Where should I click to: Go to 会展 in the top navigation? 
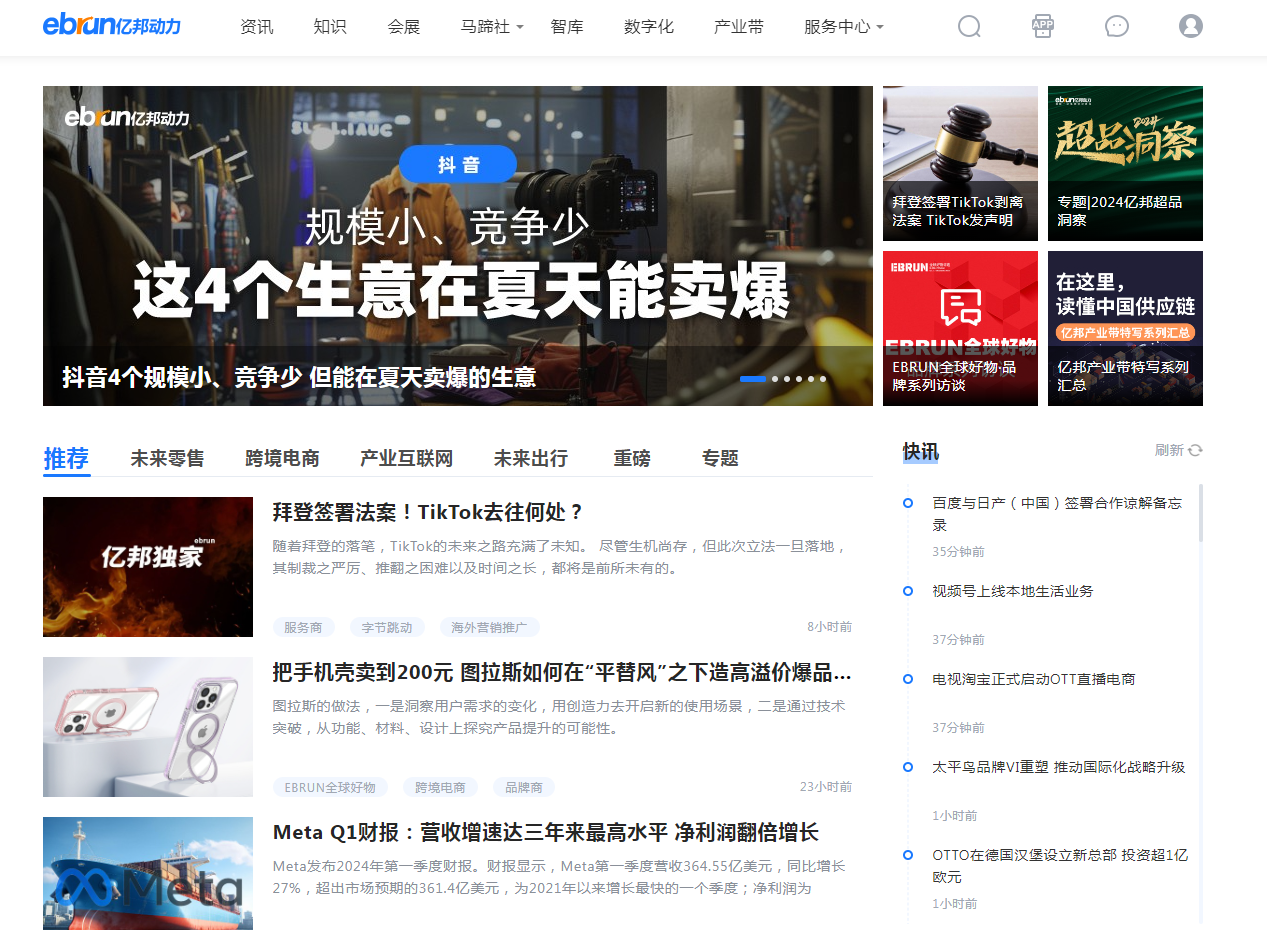pyautogui.click(x=404, y=27)
